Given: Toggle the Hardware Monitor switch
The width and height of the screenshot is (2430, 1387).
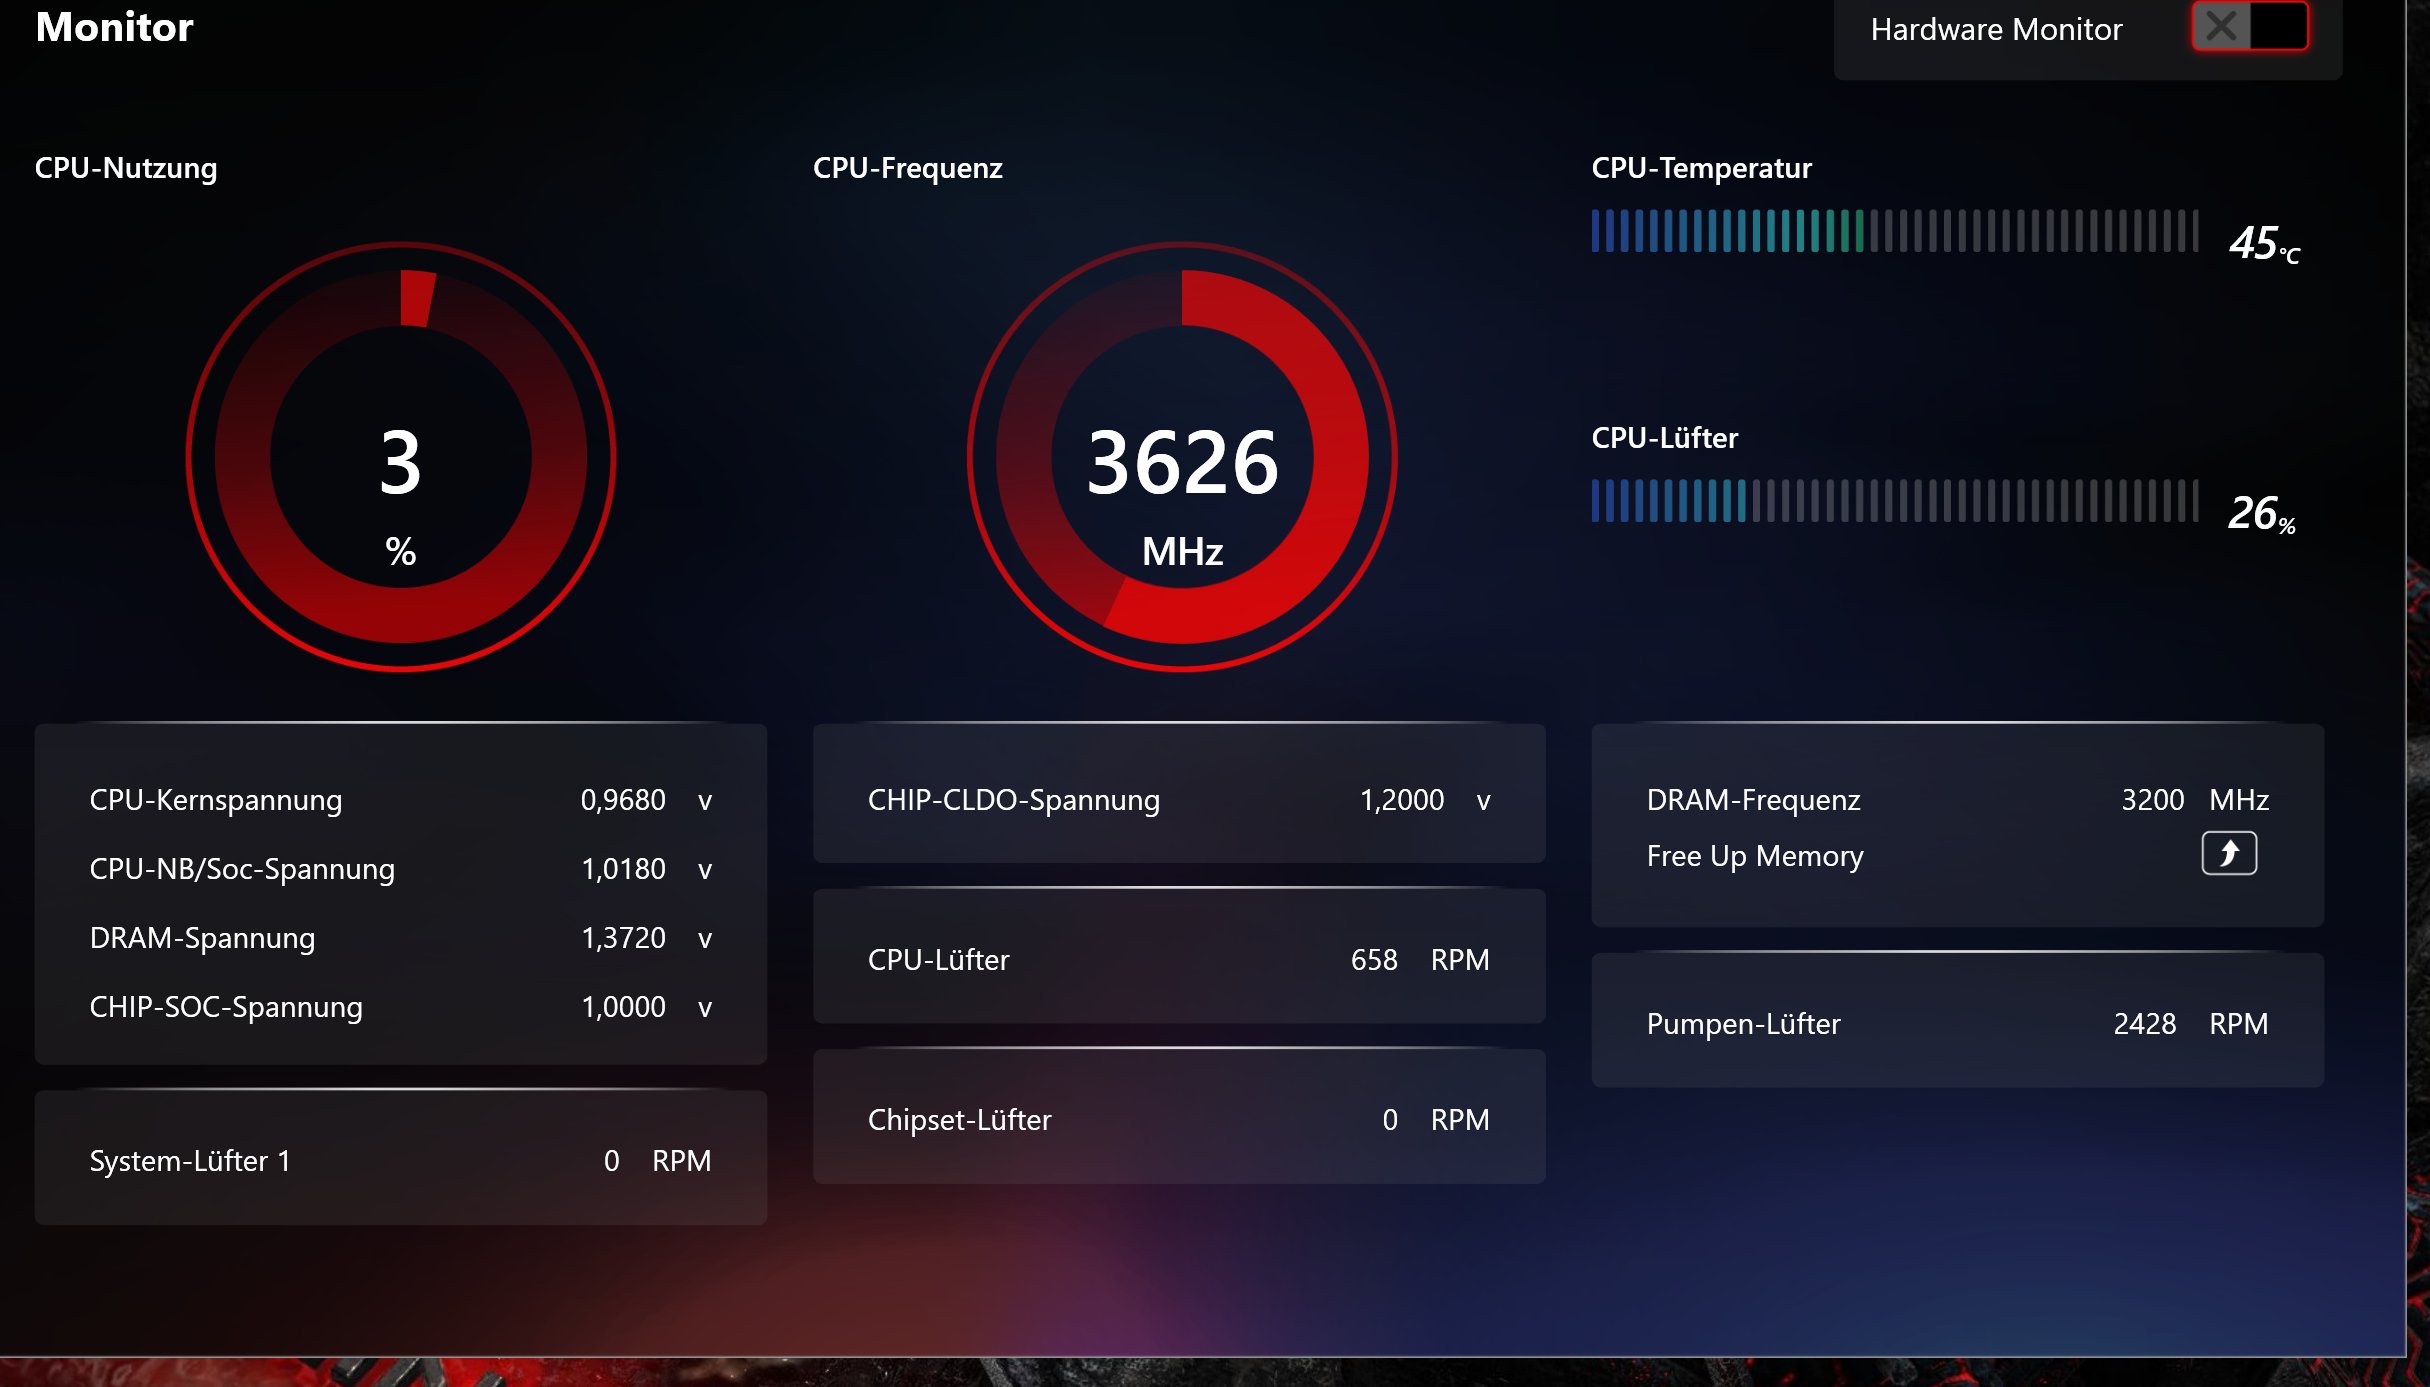Looking at the screenshot, I should [x=2249, y=27].
